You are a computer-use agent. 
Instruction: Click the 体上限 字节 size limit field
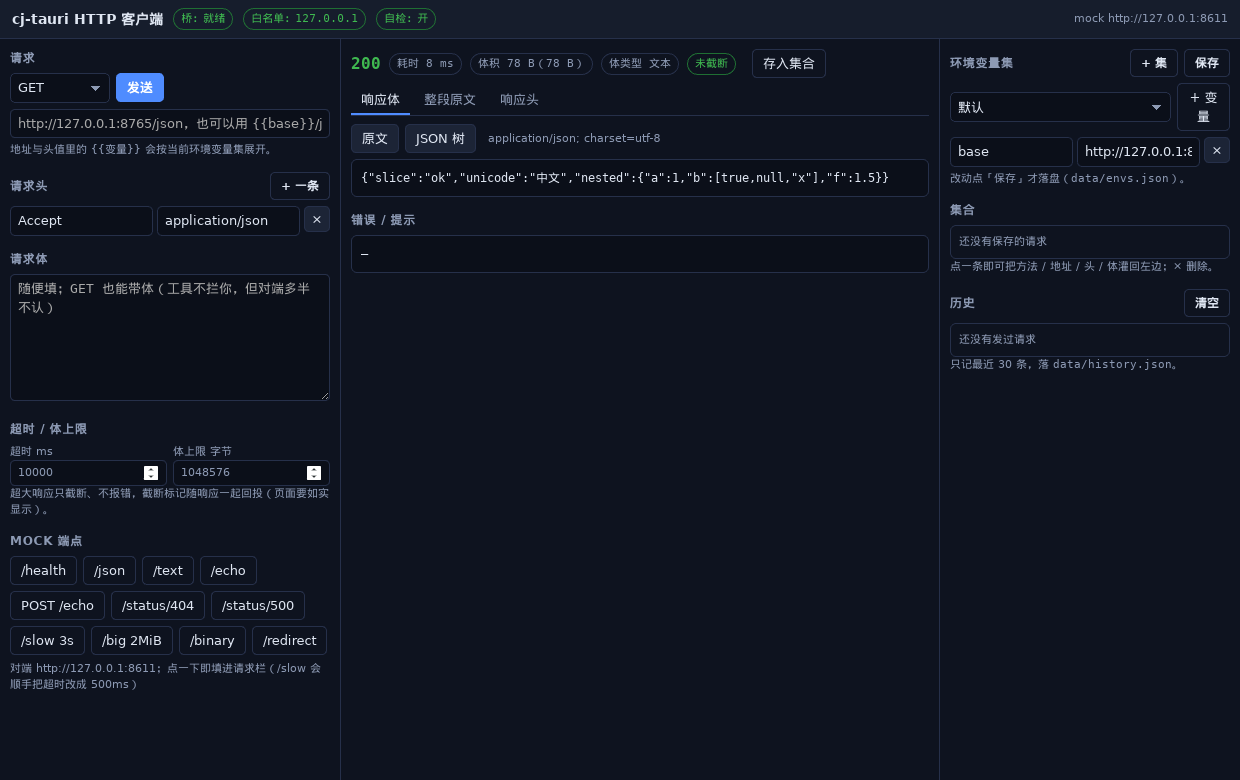(x=251, y=473)
